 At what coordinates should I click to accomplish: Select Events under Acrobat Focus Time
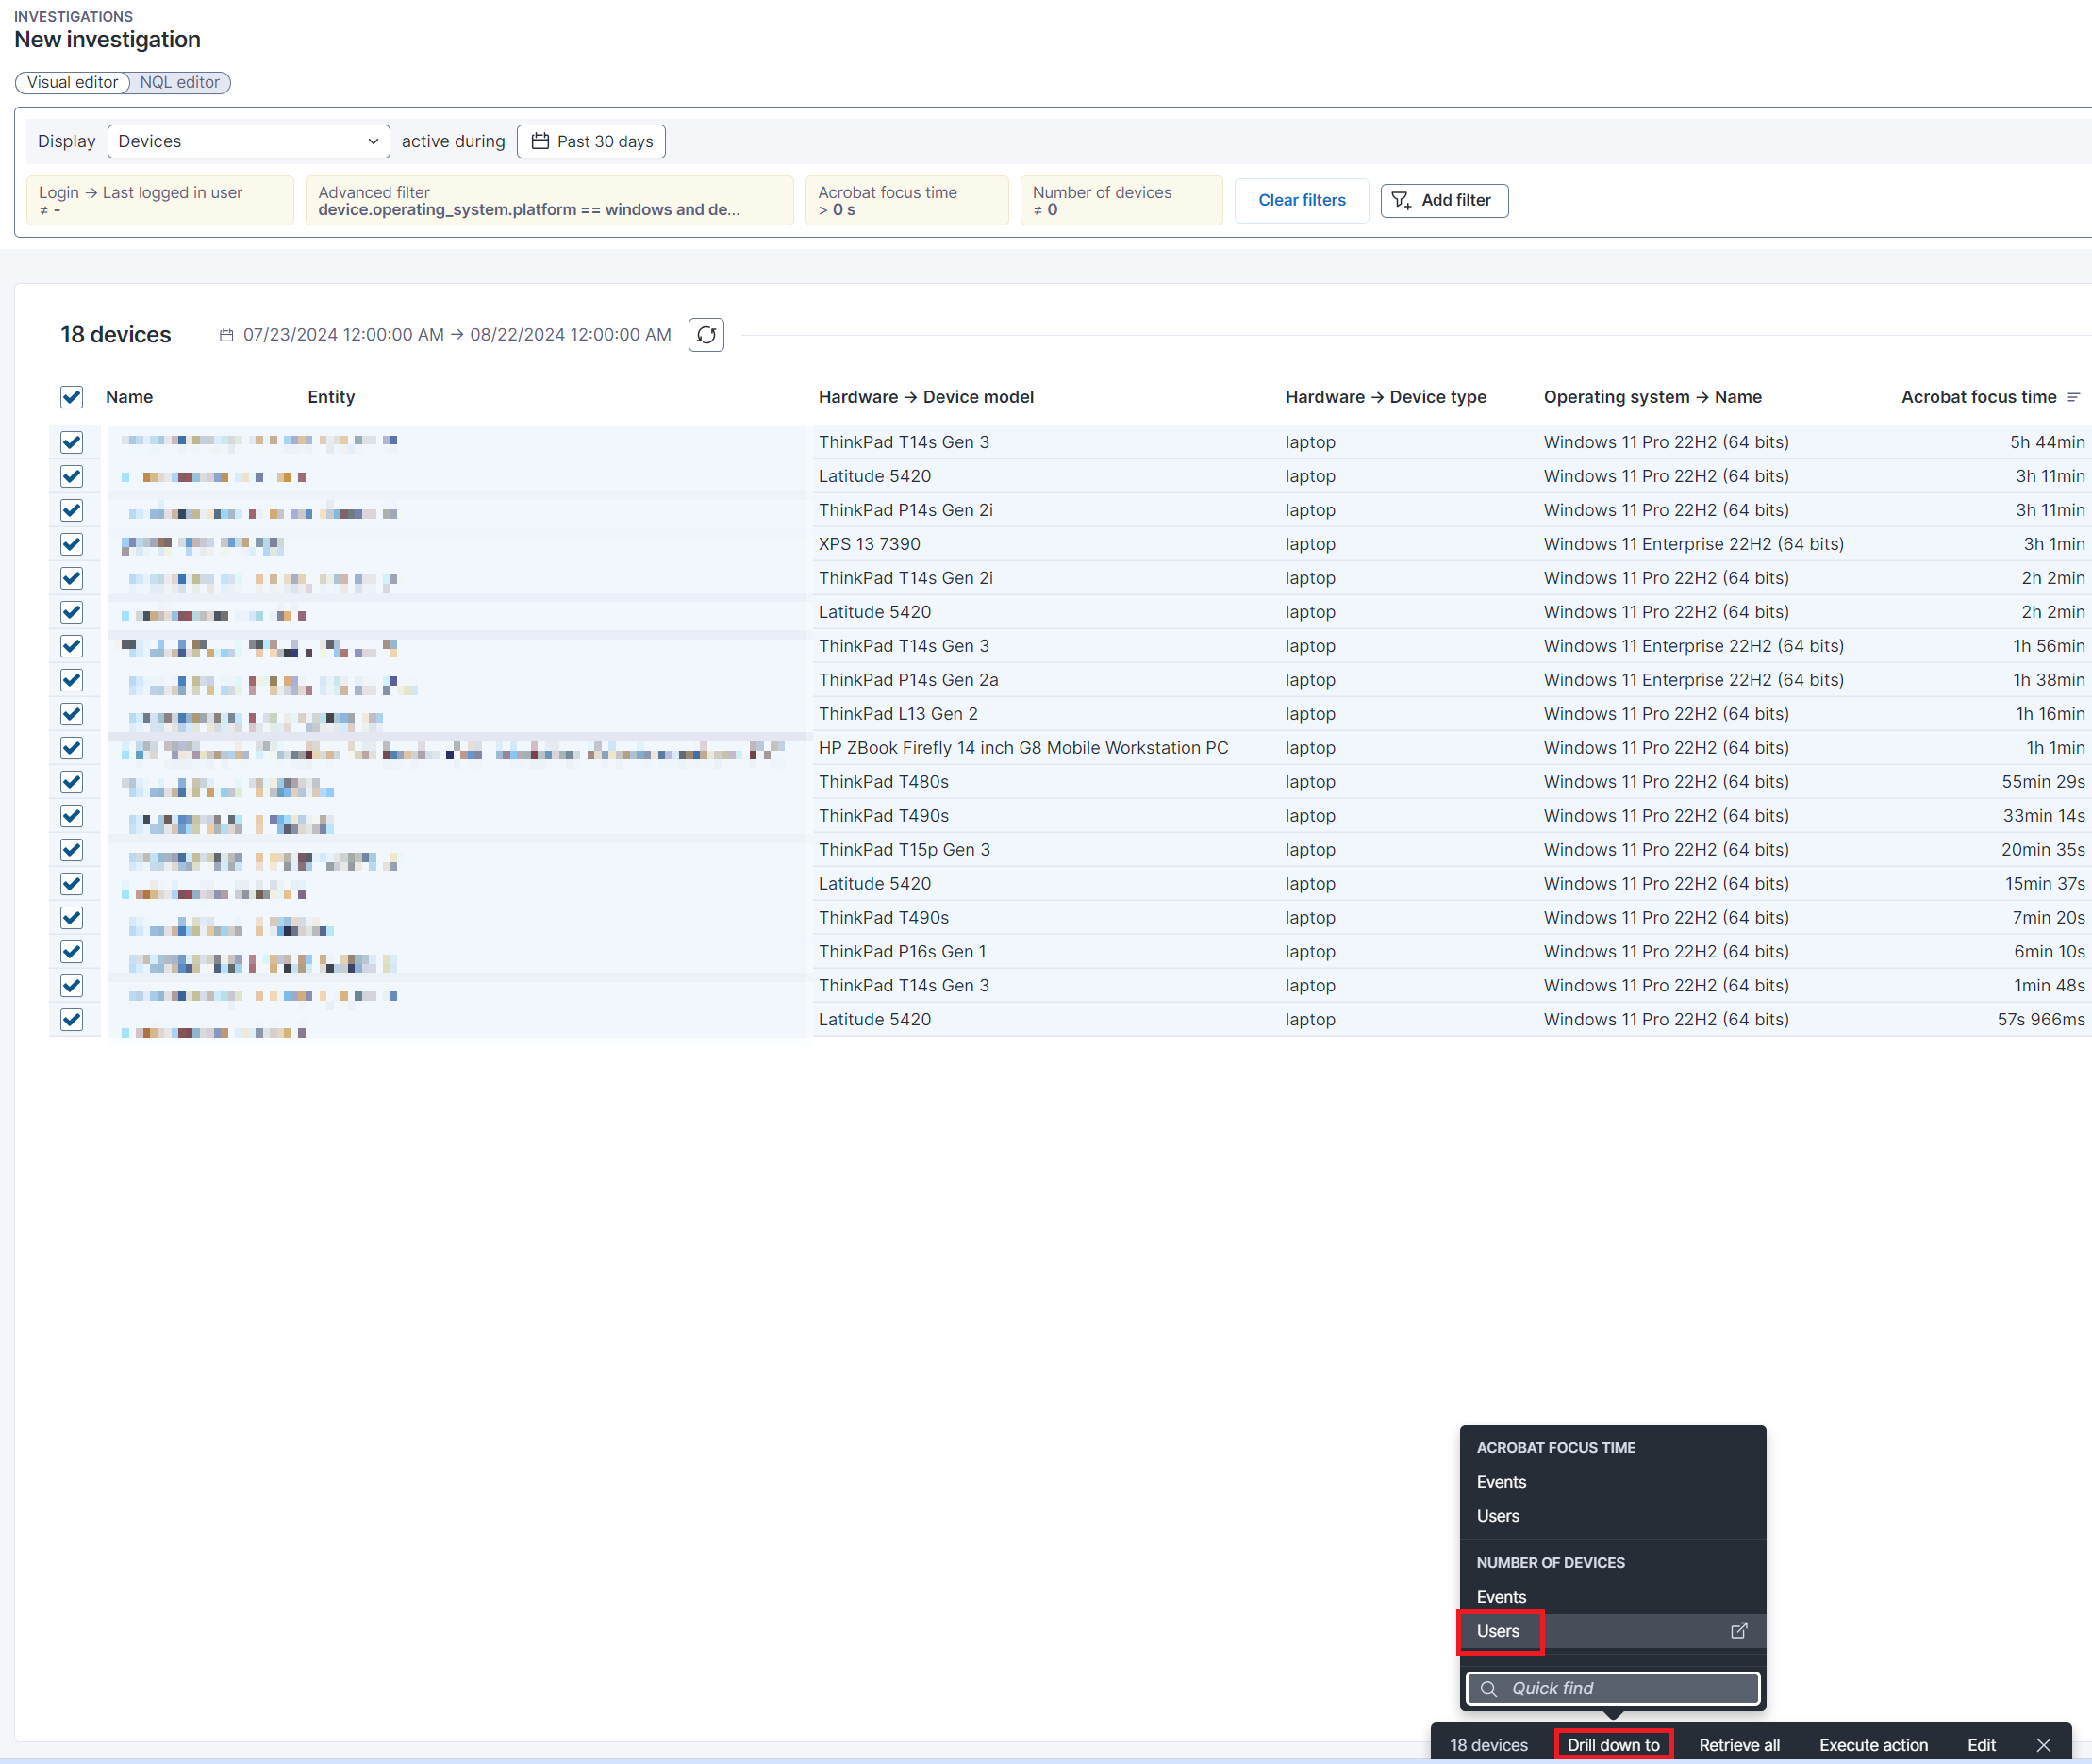[x=1501, y=1482]
